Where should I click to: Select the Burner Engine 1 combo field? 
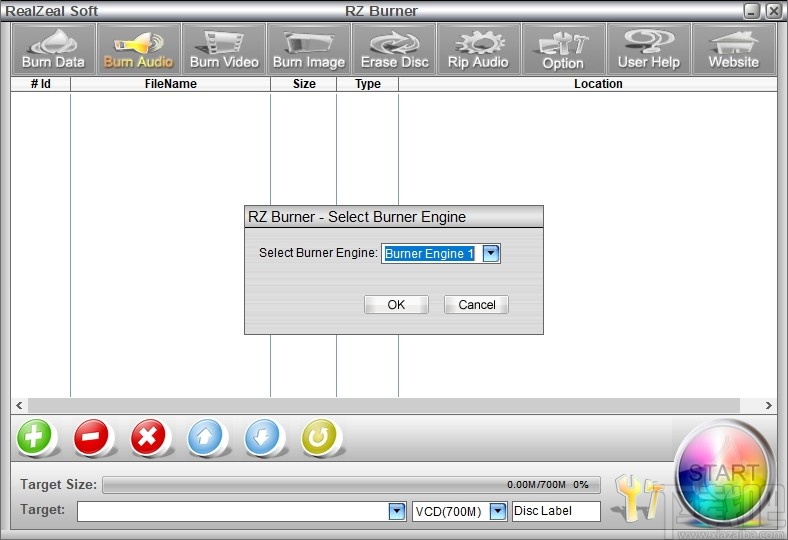click(441, 253)
